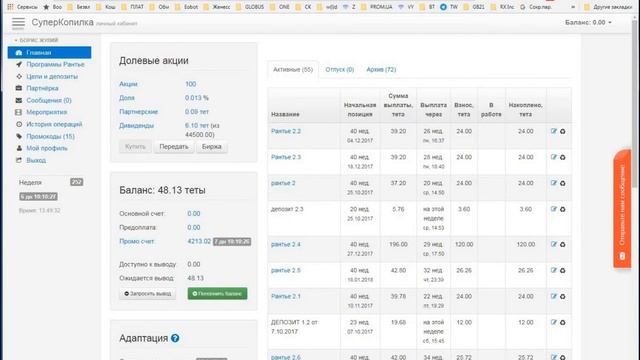Viewport: 640px width, 360px height.
Task: Click the edit icon in the Рантье 2.1 row
Action: pyautogui.click(x=553, y=296)
